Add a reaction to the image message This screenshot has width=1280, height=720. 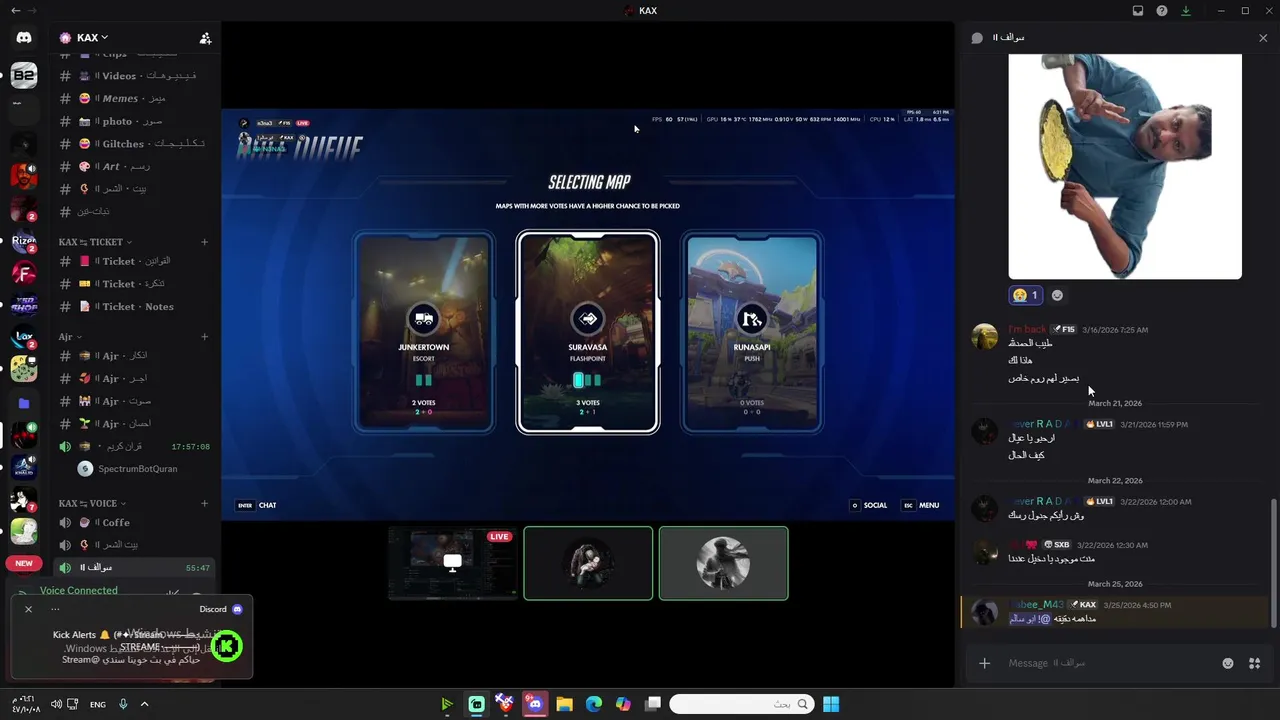pos(1057,295)
